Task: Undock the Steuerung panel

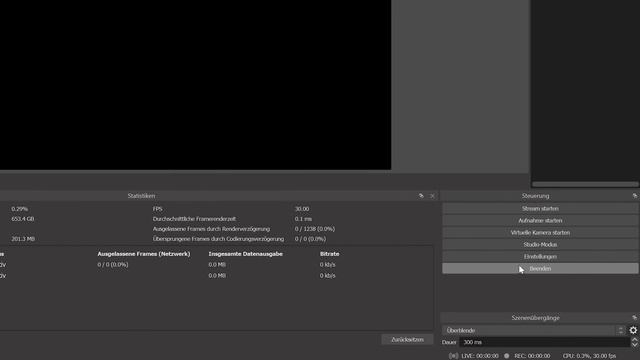Action: coord(635,196)
